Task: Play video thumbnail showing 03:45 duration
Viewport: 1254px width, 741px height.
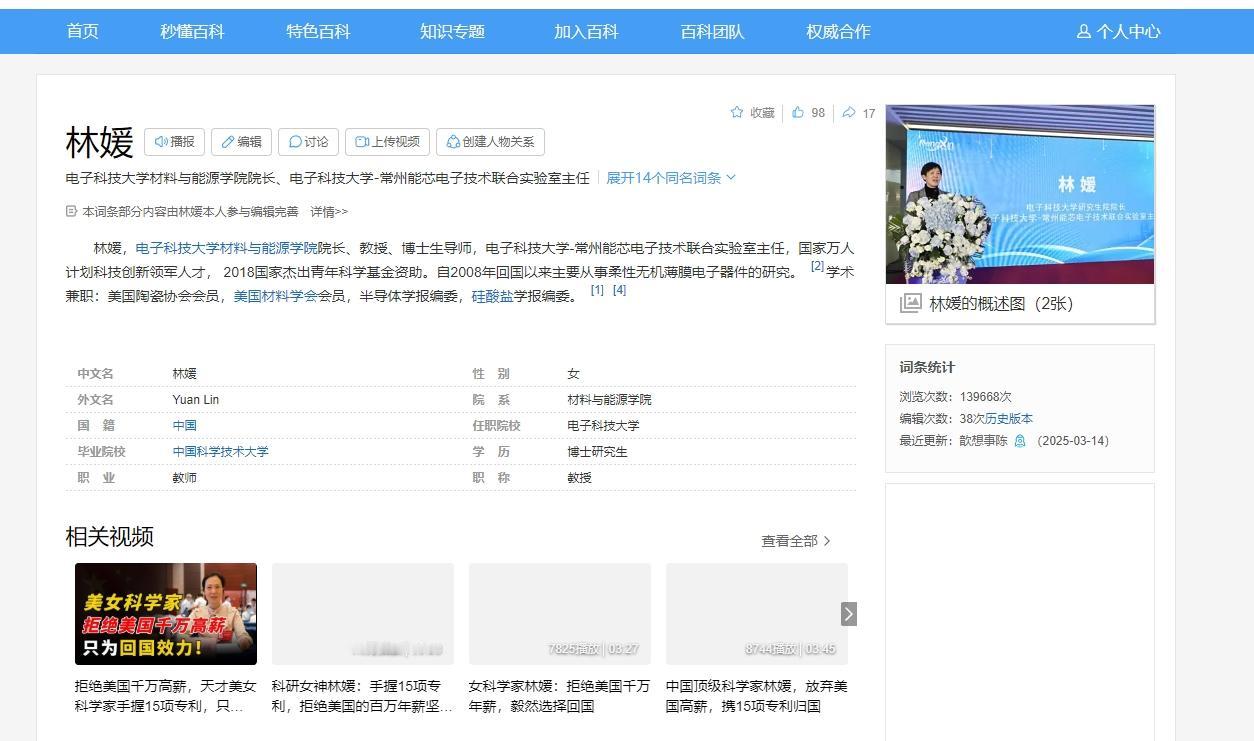Action: pos(757,614)
